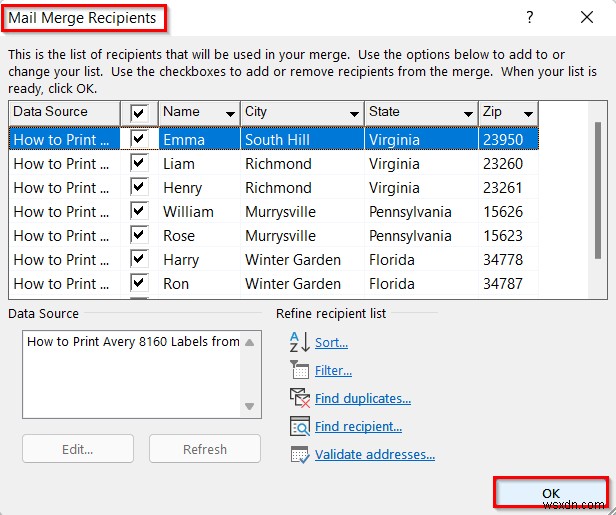Click the Filter funnel icon
This screenshot has height=515, width=616.
click(x=300, y=370)
